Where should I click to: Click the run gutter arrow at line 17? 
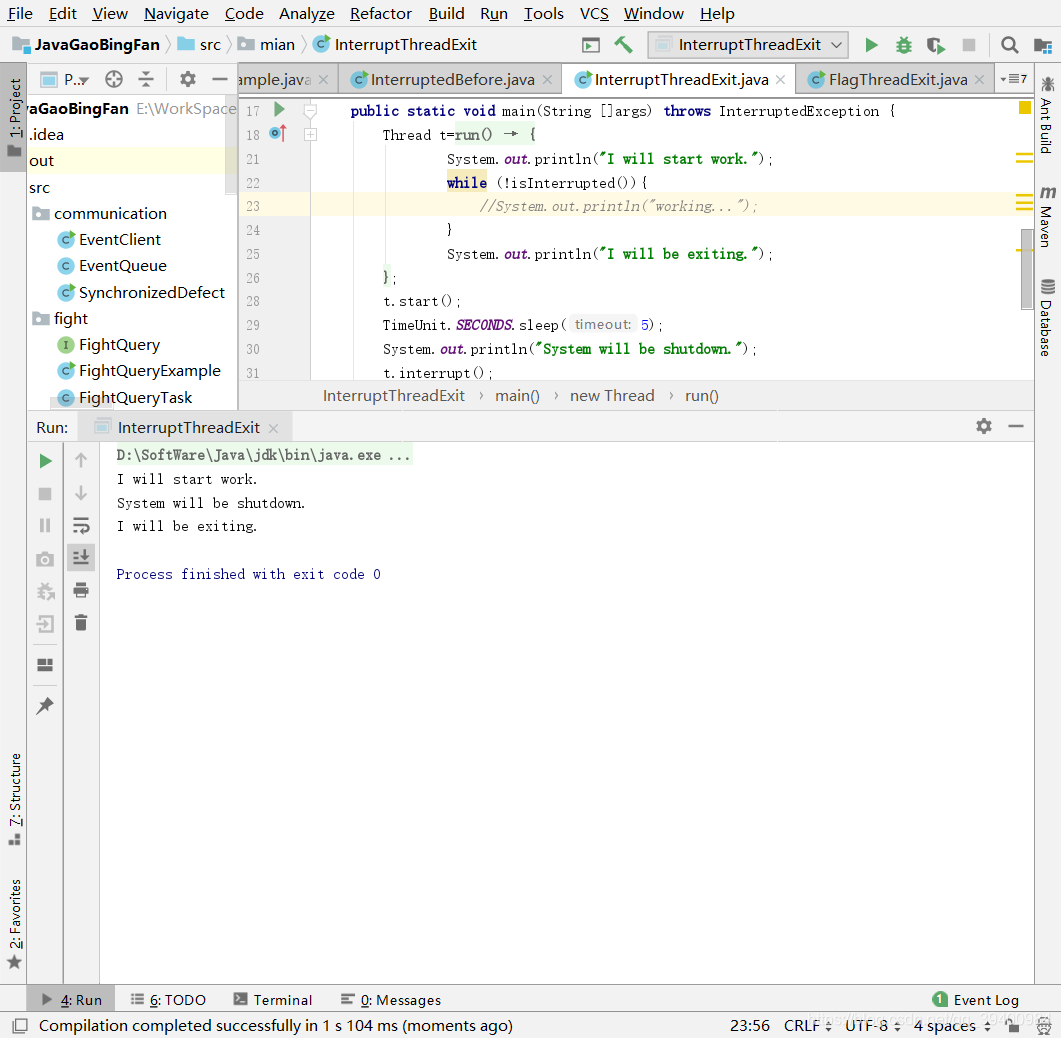point(279,110)
